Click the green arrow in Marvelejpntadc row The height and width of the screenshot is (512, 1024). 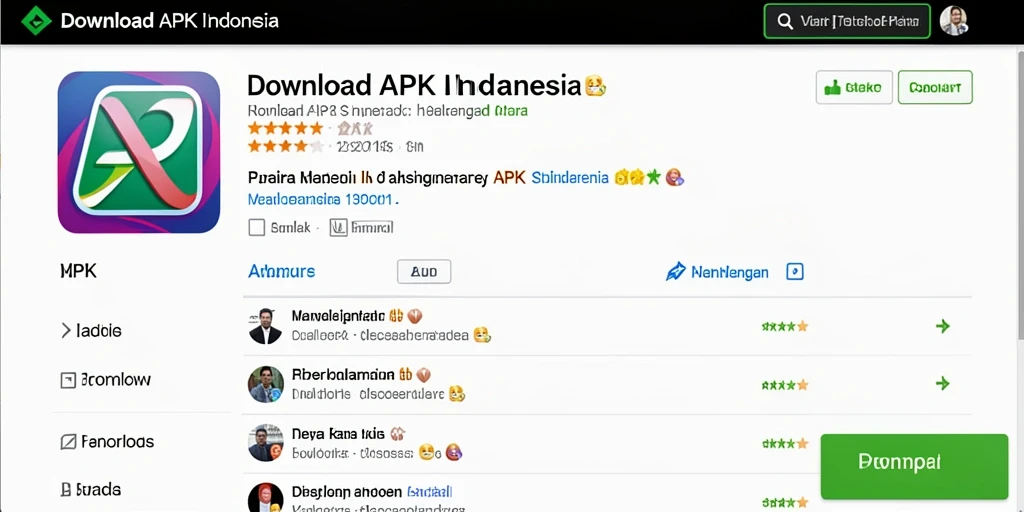[942, 326]
